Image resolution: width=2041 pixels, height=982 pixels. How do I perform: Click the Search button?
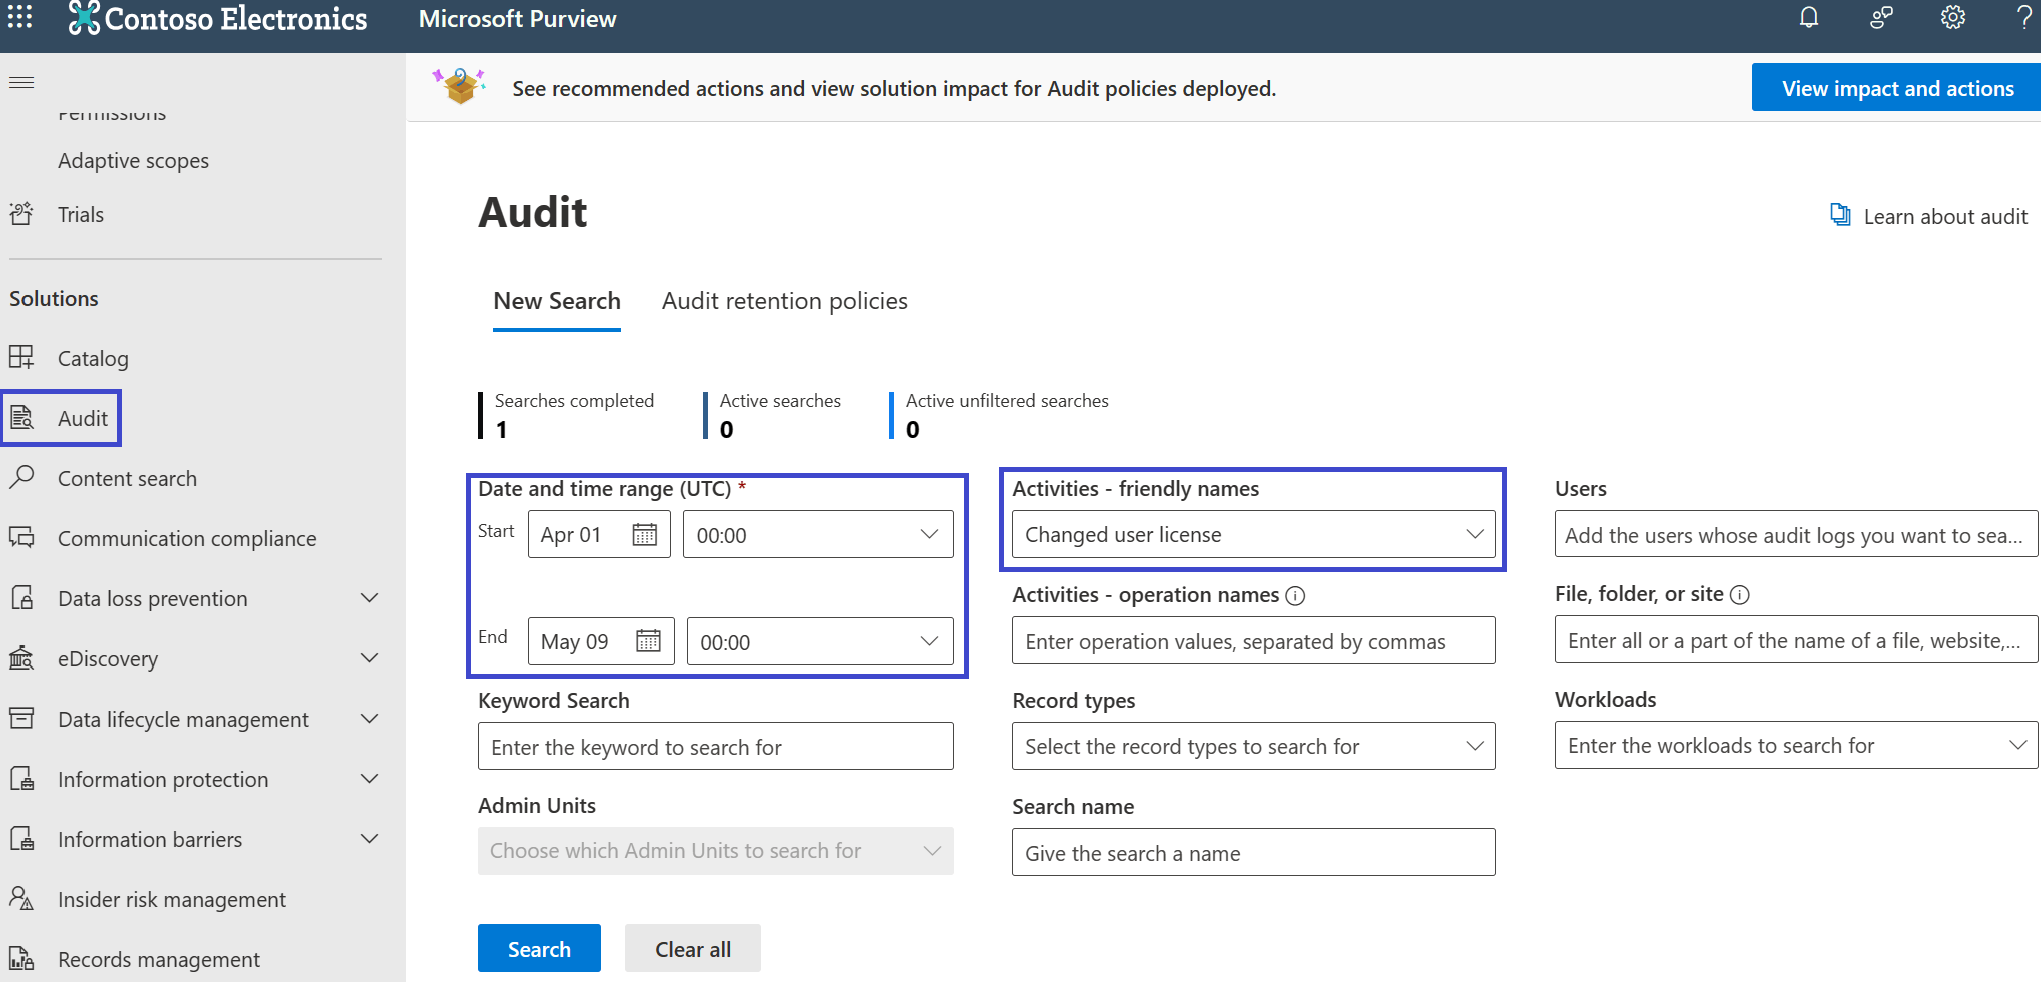pos(539,948)
